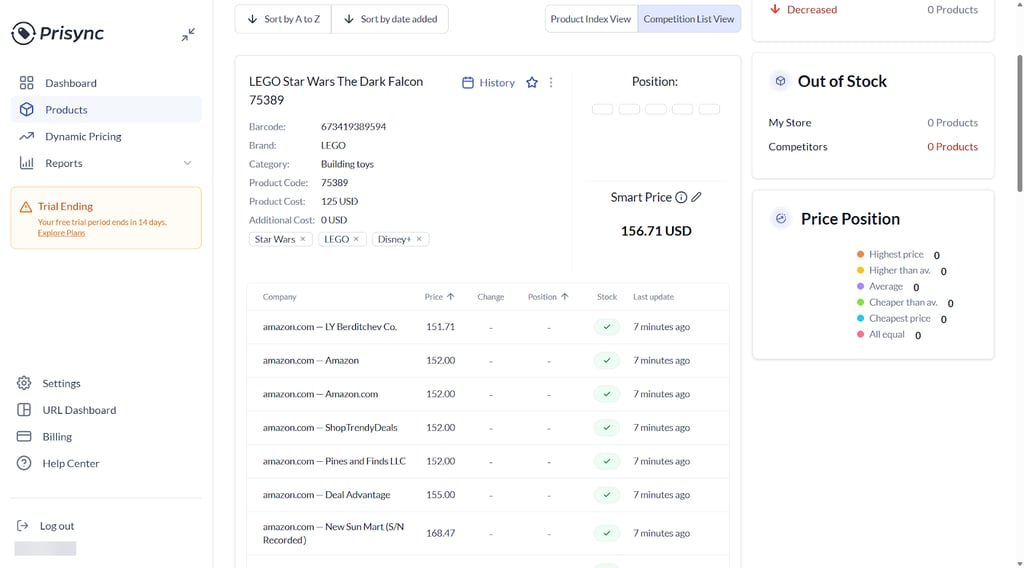Click the 156.71 USD smart price value

(x=656, y=231)
